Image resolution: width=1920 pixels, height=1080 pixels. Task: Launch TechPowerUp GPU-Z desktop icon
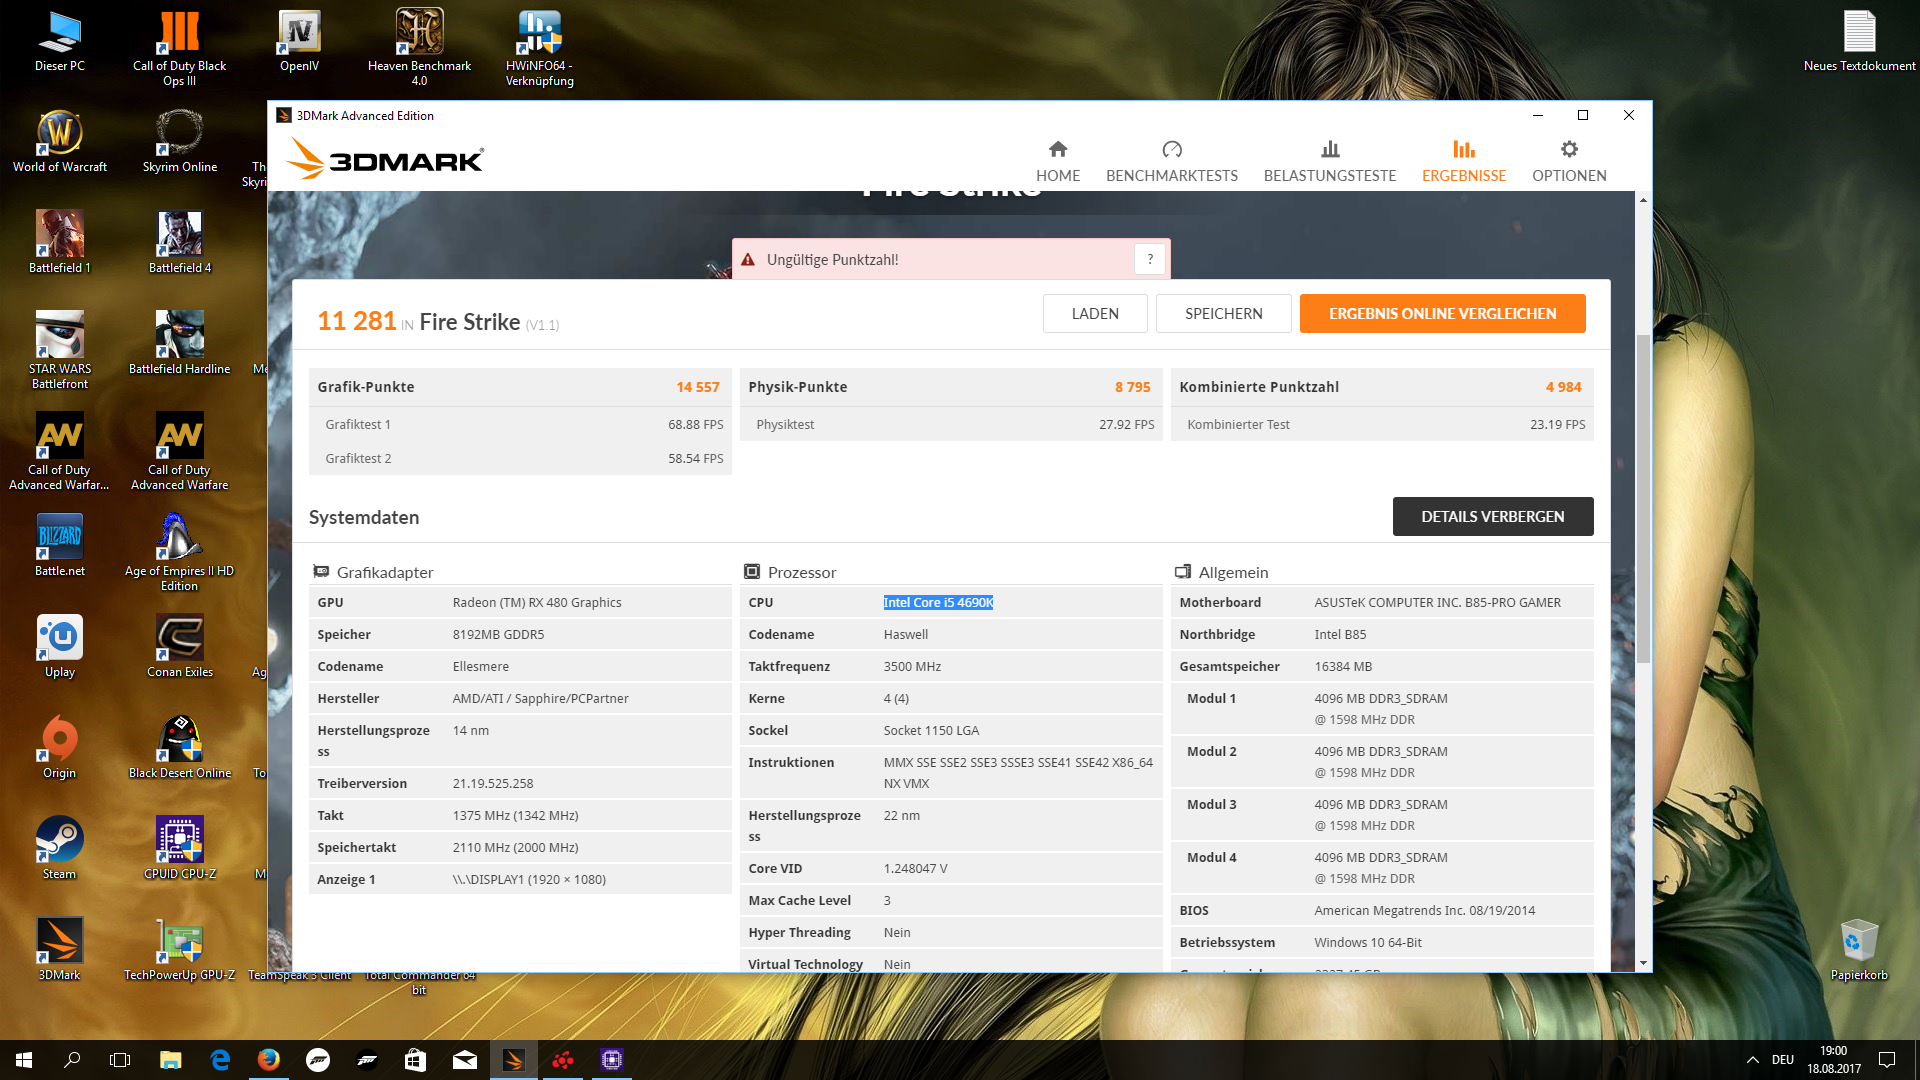[x=179, y=943]
